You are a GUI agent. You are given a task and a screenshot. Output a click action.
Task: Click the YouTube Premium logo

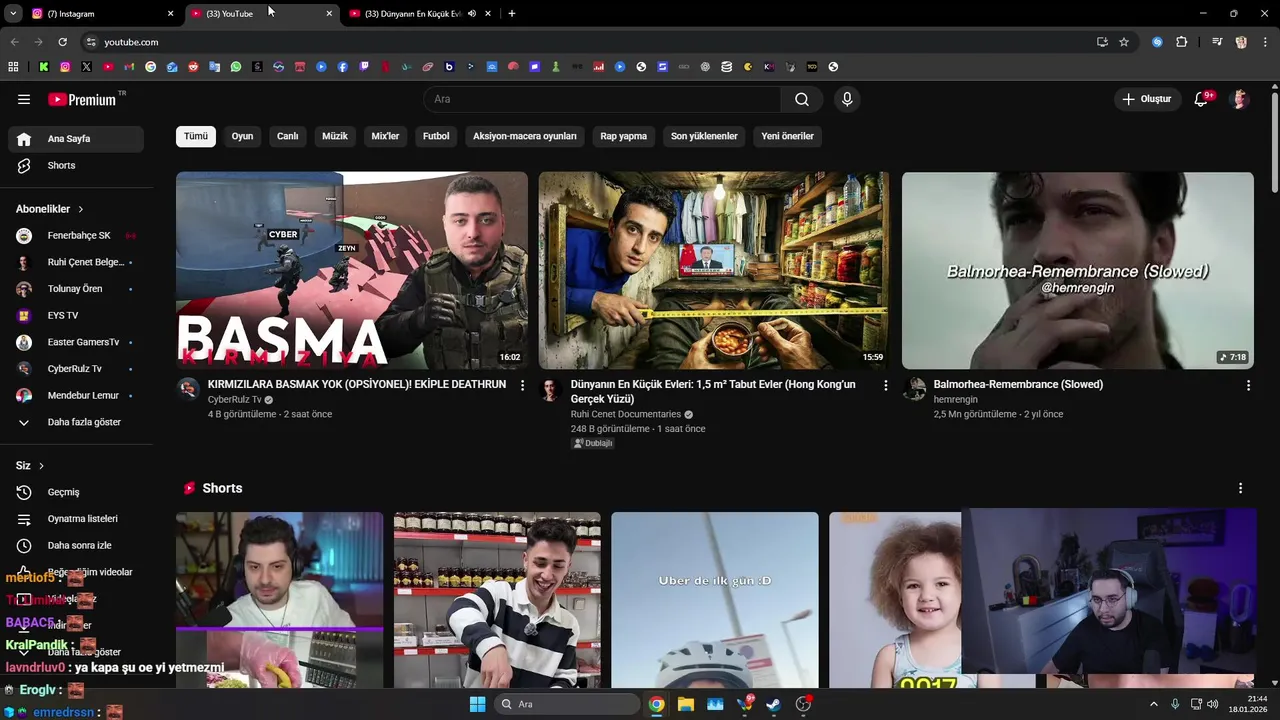84,99
